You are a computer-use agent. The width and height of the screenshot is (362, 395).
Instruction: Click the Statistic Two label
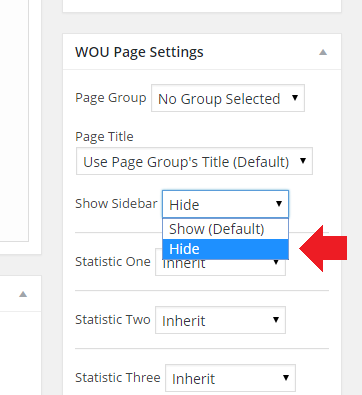113,320
